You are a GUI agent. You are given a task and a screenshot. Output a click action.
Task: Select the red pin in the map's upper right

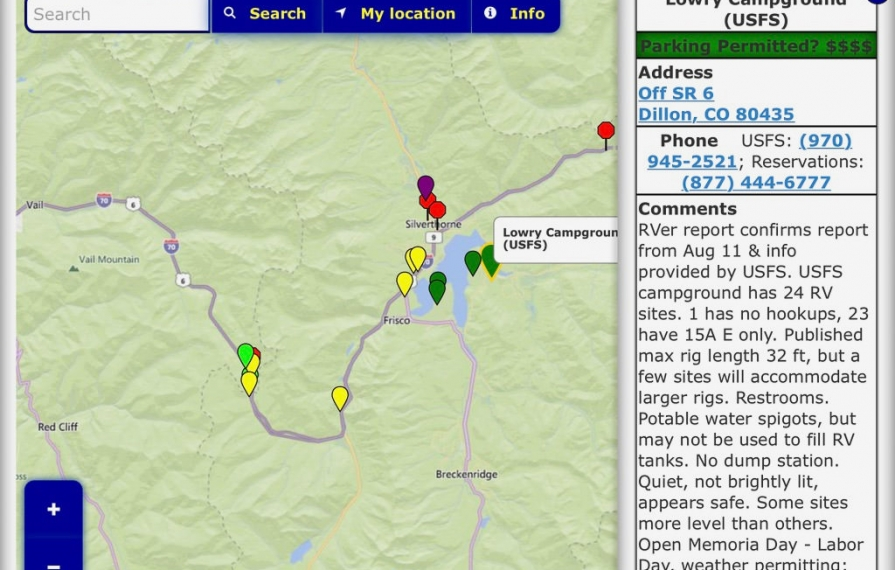[x=605, y=131]
